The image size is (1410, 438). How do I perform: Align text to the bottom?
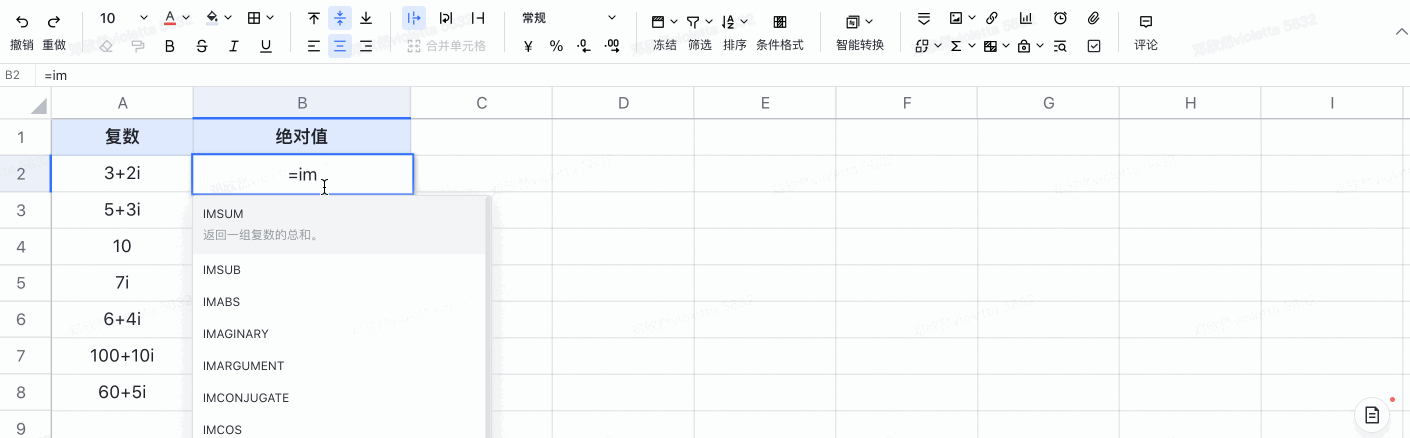point(366,18)
